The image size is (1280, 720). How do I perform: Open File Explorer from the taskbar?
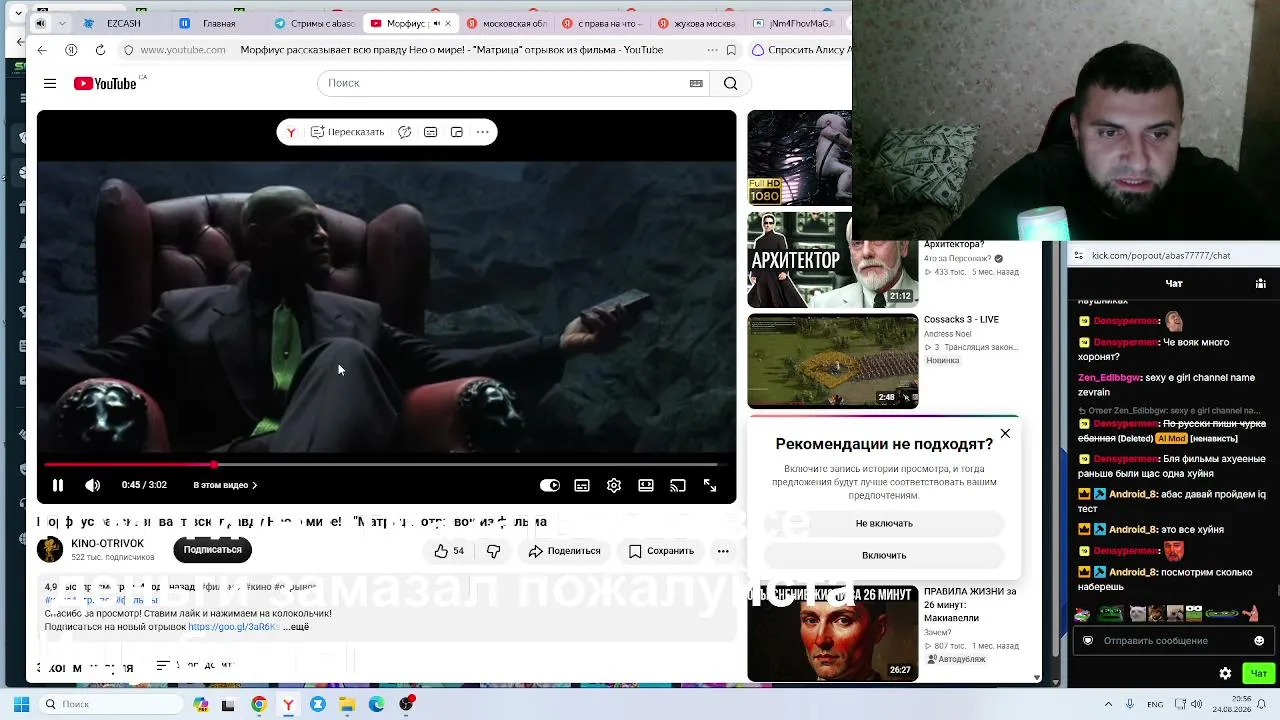click(347, 704)
